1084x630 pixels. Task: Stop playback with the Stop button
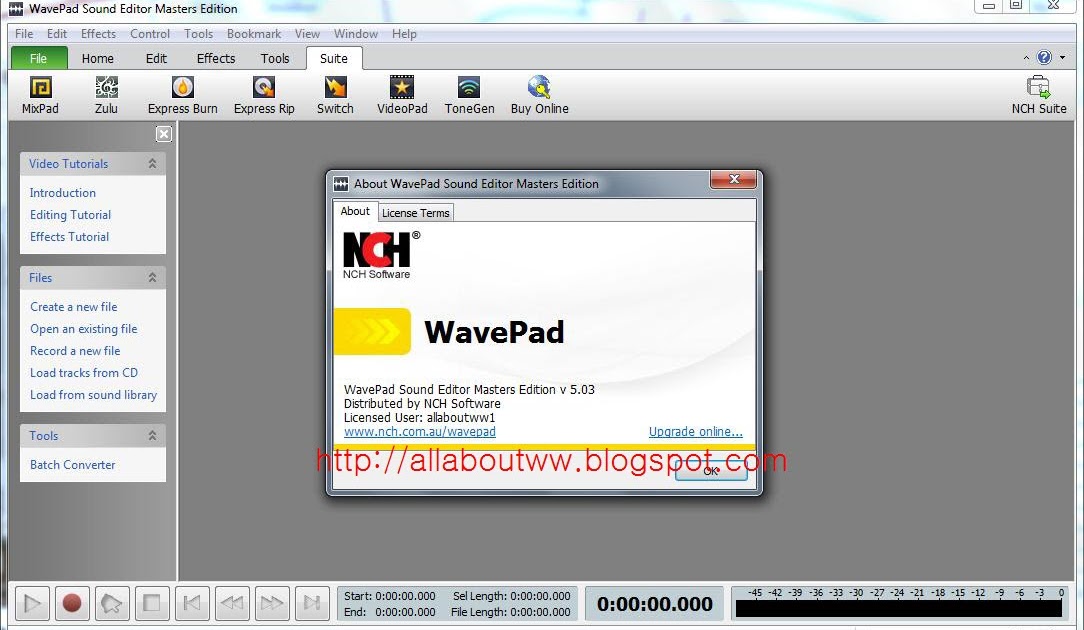(x=152, y=604)
